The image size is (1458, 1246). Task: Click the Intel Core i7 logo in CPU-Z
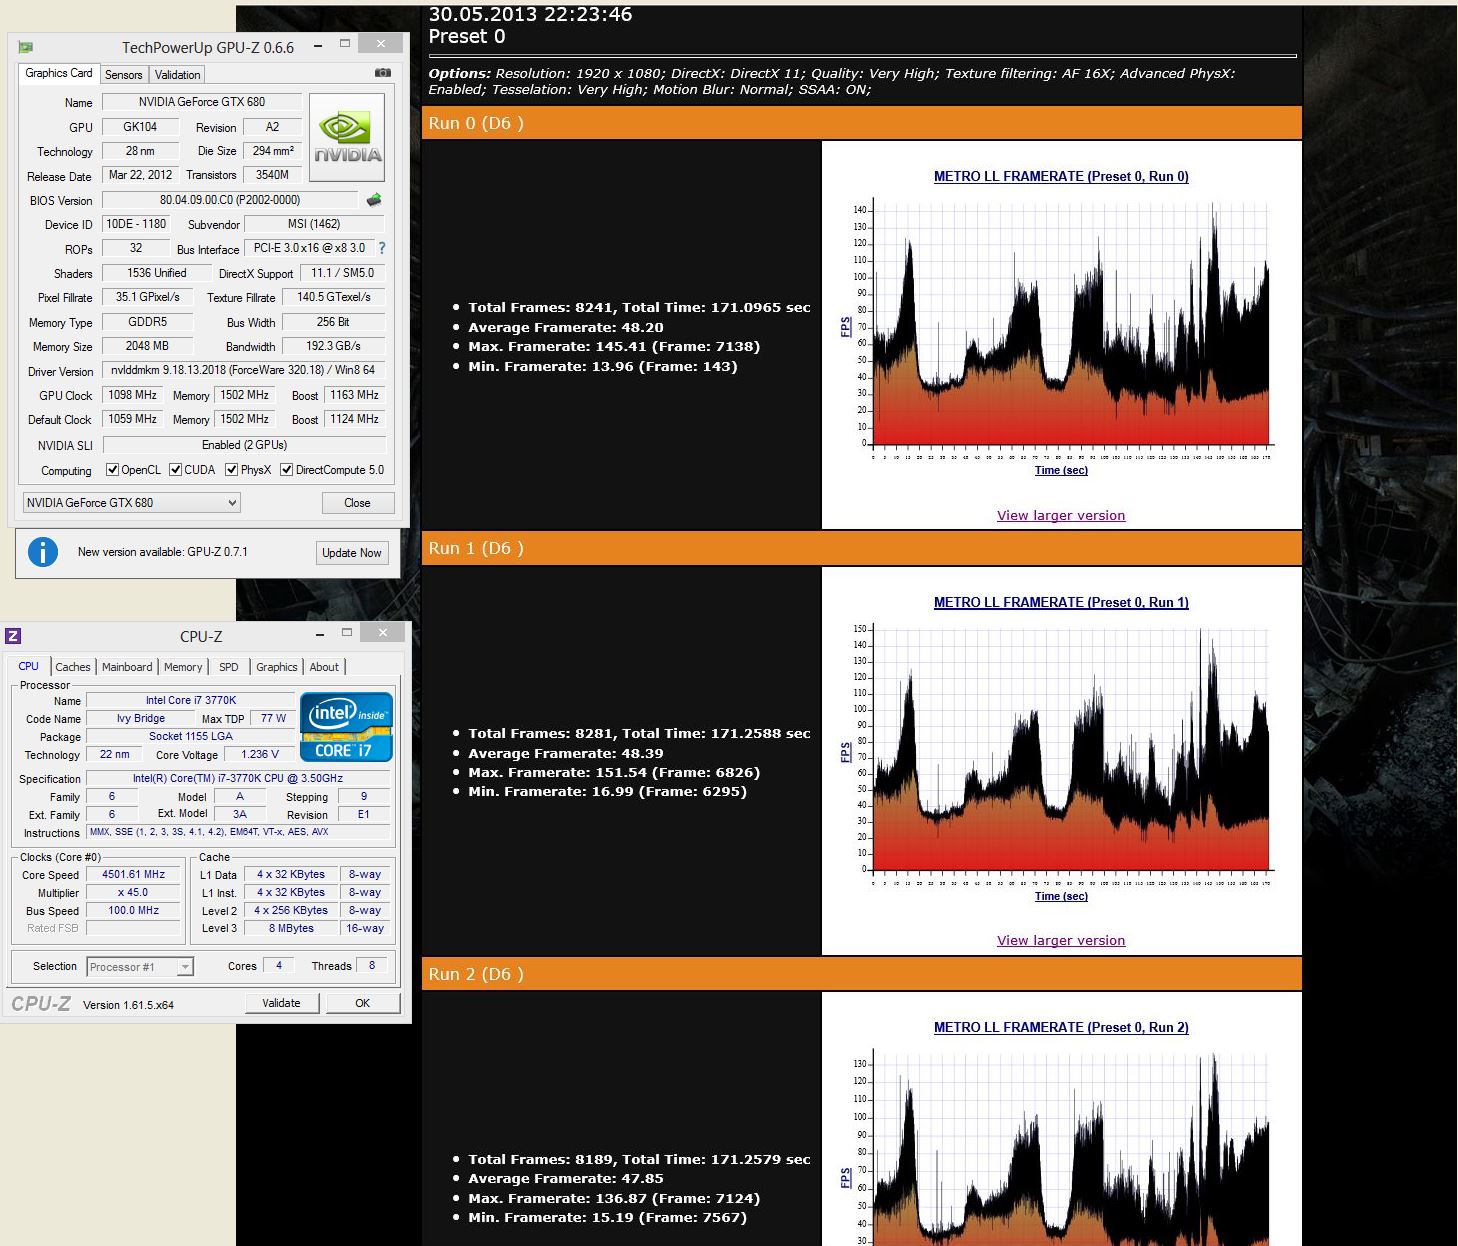(x=346, y=727)
